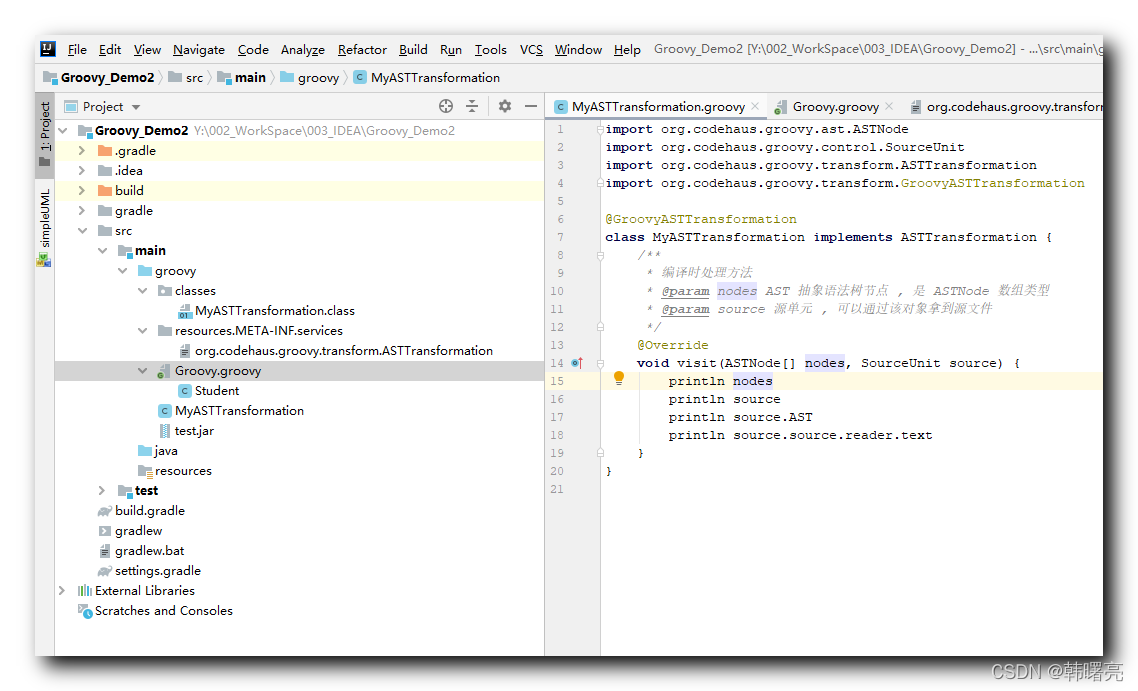
Task: Collapse the groovy source folder
Action: tap(123, 271)
